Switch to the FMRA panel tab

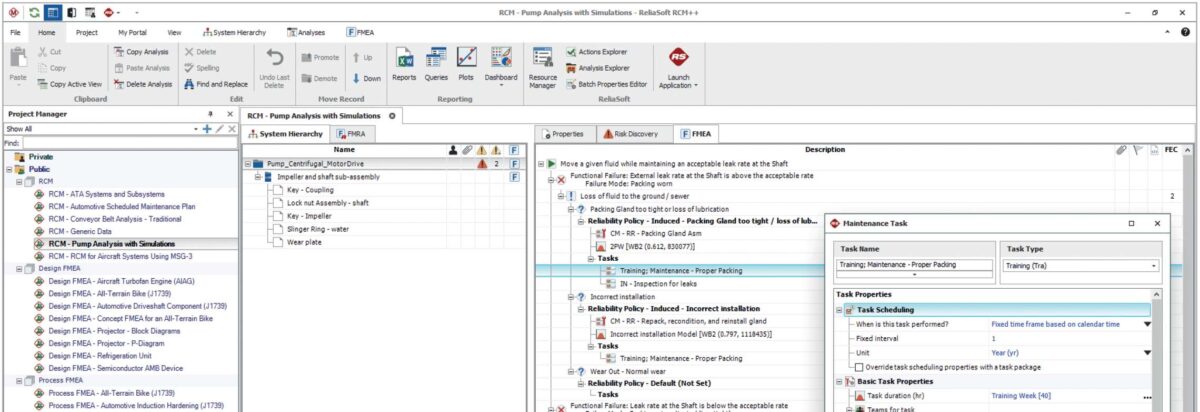click(351, 133)
